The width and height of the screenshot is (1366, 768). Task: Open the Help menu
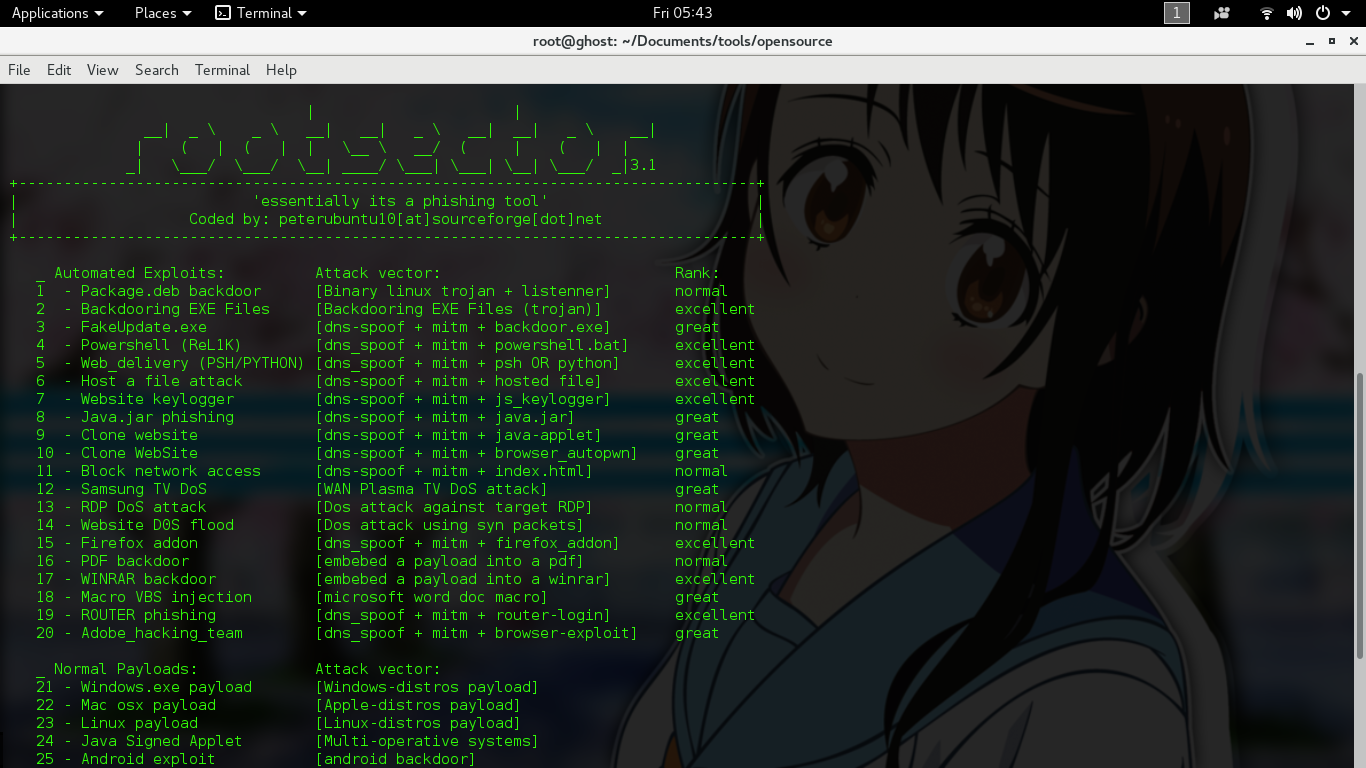(x=281, y=70)
